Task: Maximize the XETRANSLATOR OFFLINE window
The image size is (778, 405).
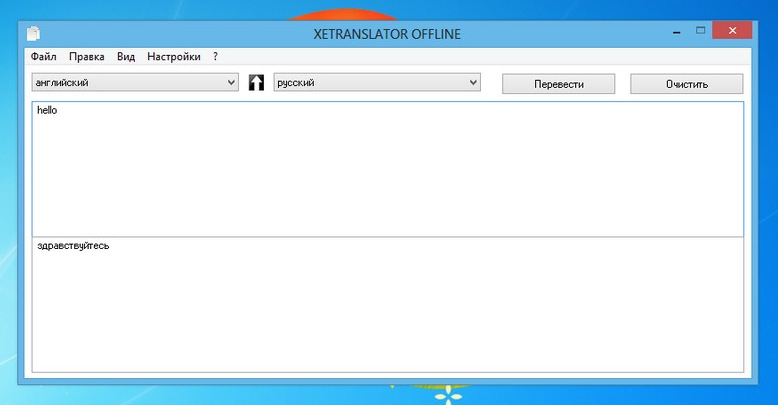Action: coord(700,31)
